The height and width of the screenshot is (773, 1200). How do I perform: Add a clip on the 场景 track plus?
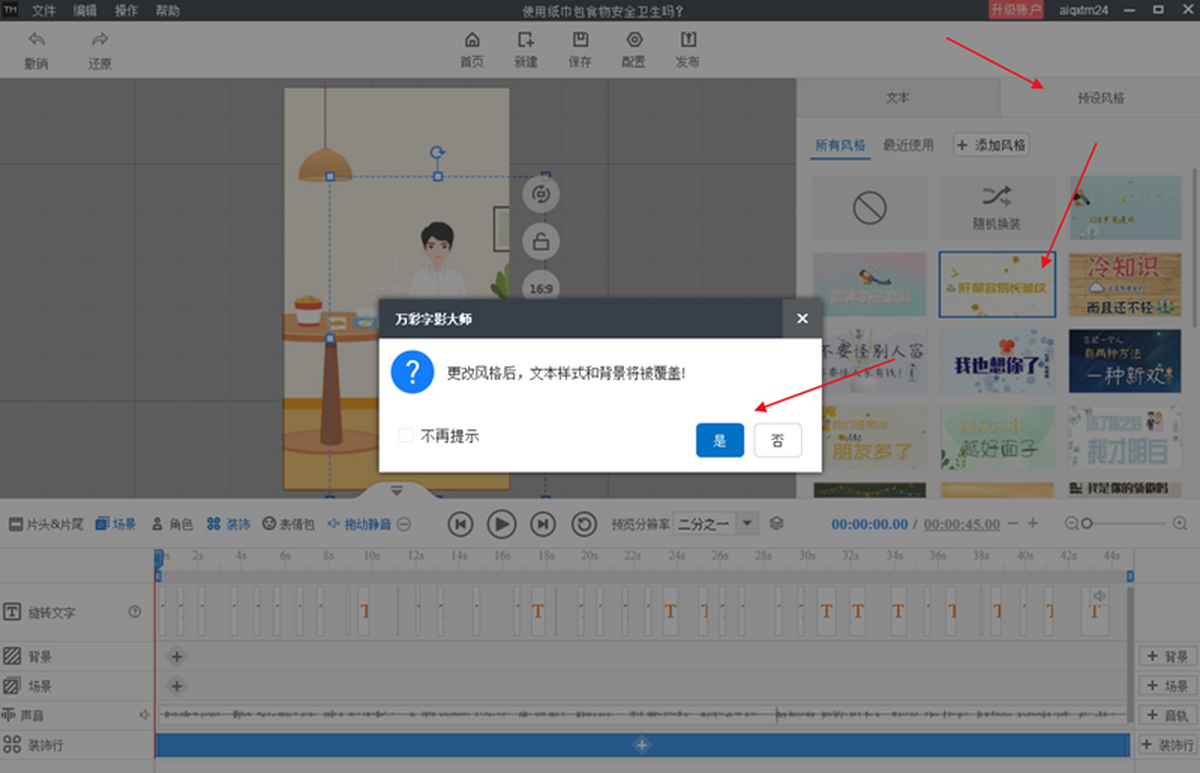click(177, 686)
